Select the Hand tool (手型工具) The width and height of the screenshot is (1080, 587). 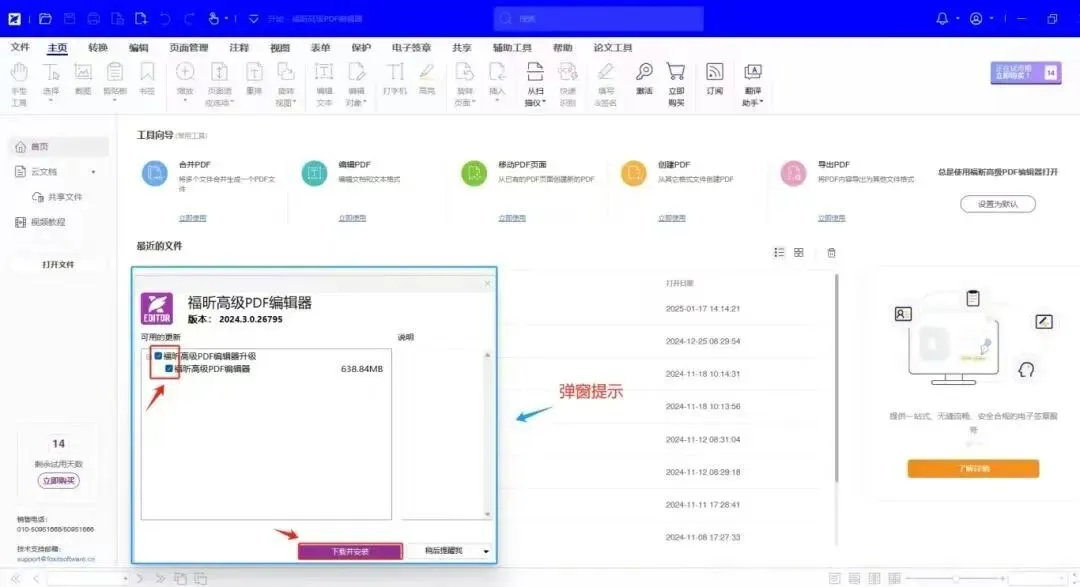coord(19,84)
